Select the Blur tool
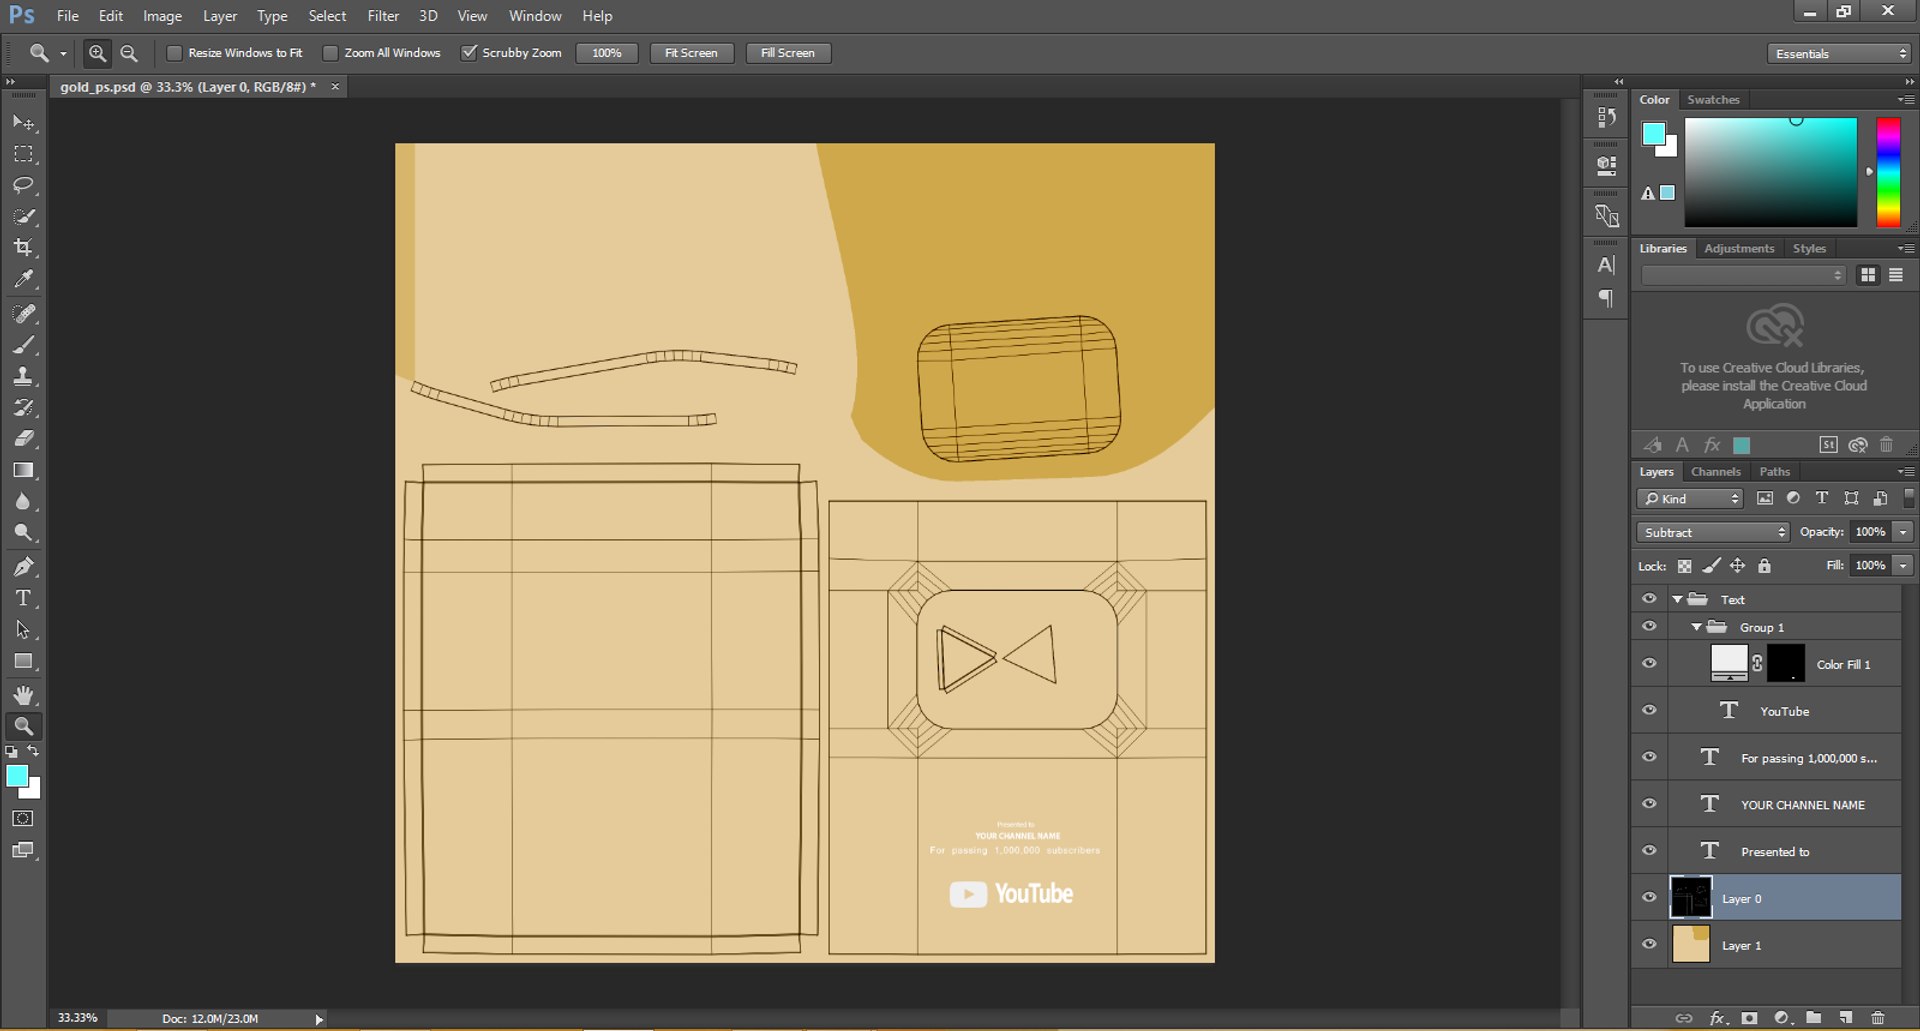 (x=23, y=501)
